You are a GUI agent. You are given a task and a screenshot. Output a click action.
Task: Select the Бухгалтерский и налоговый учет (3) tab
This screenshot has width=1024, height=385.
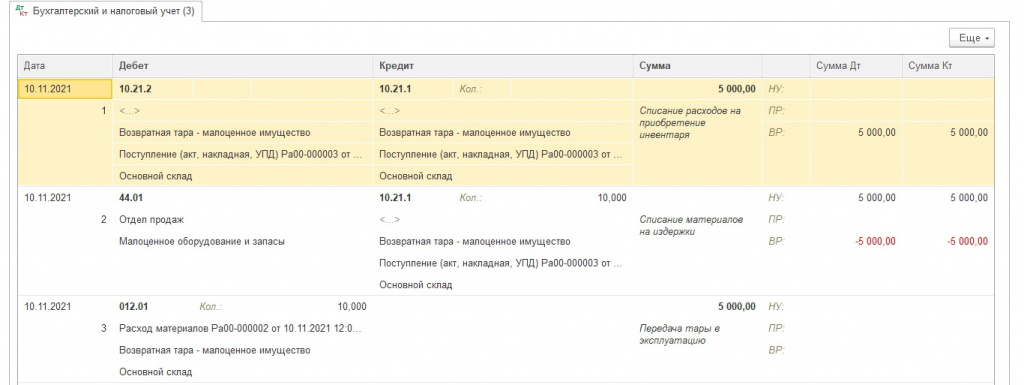pyautogui.click(x=106, y=11)
